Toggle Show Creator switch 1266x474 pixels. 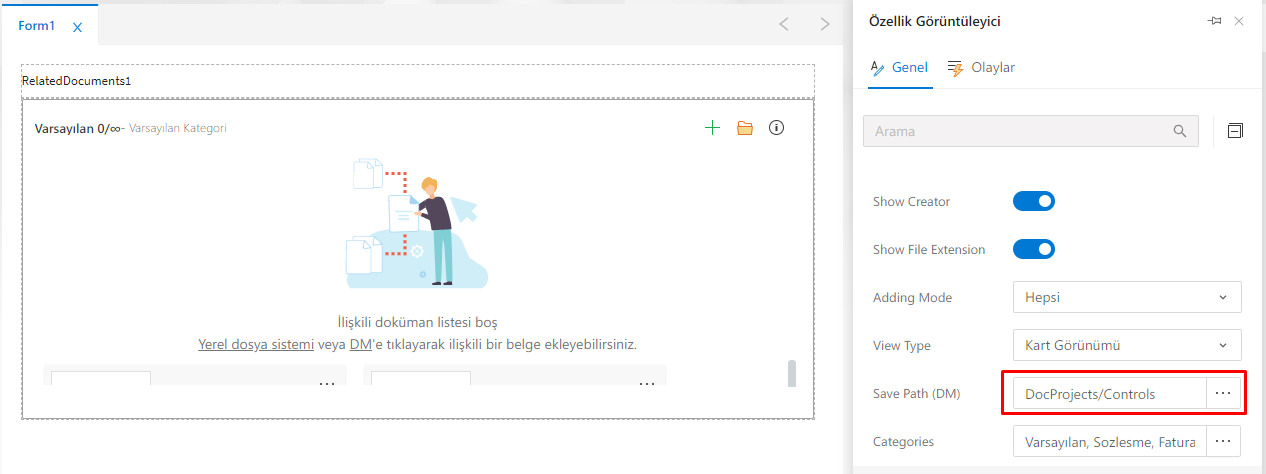(x=1034, y=201)
